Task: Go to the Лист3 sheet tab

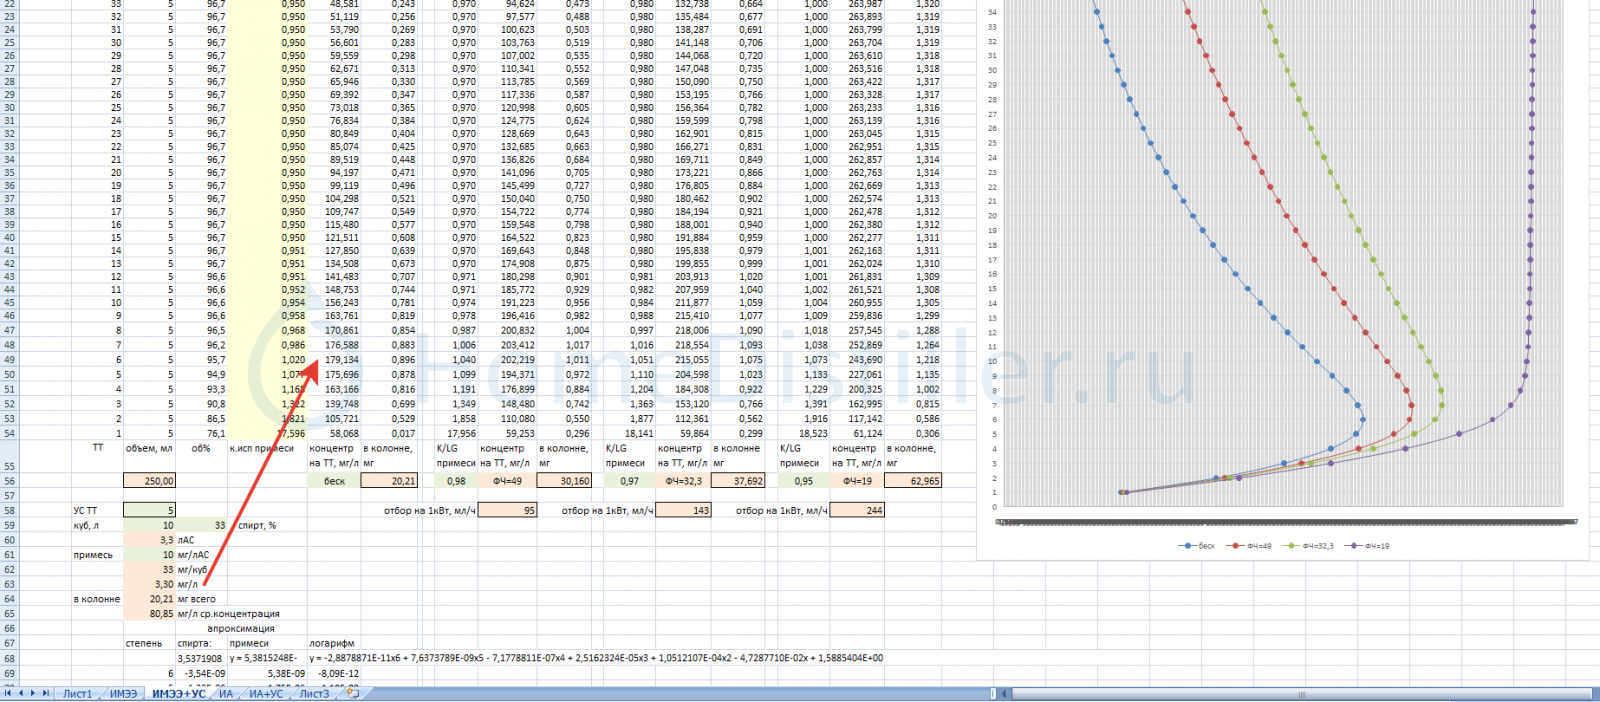Action: [x=315, y=693]
